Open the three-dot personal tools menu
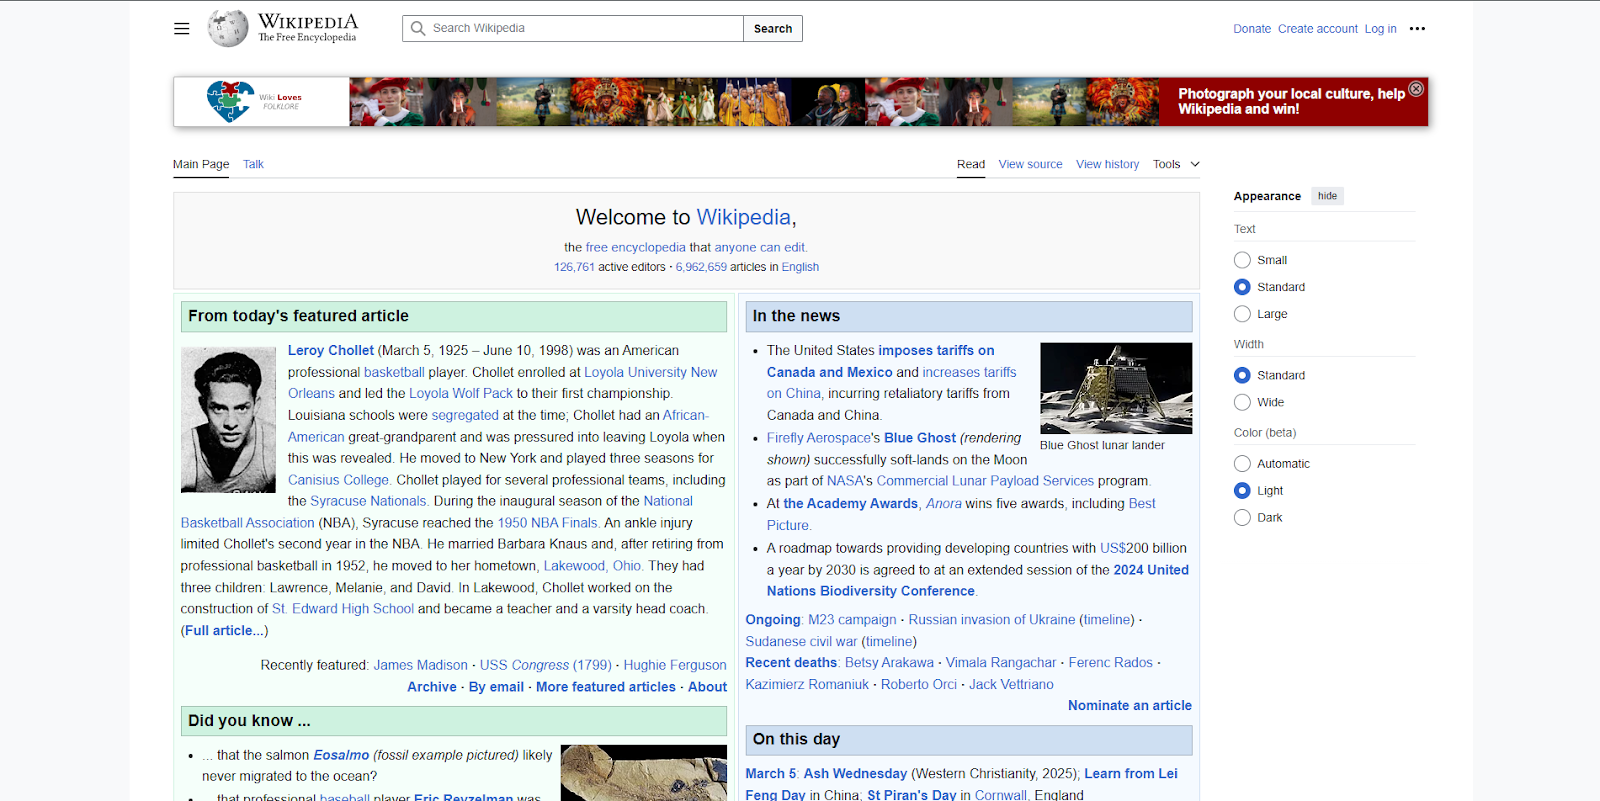Viewport: 1600px width, 801px height. tap(1417, 29)
